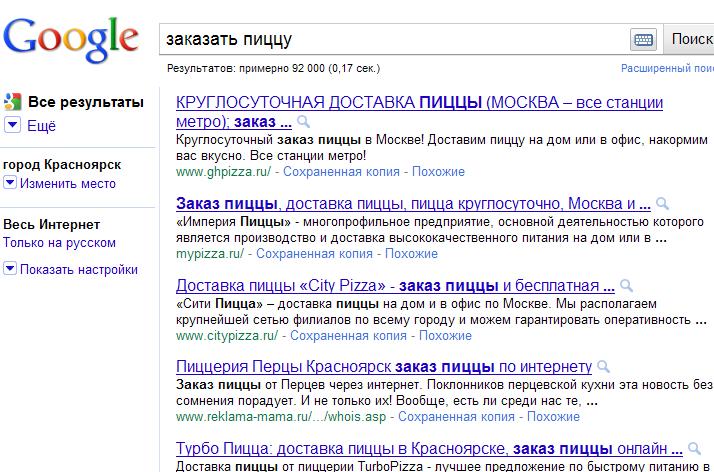Select Весь Интернет filter
Screen dimensions: 714x472
[51, 224]
